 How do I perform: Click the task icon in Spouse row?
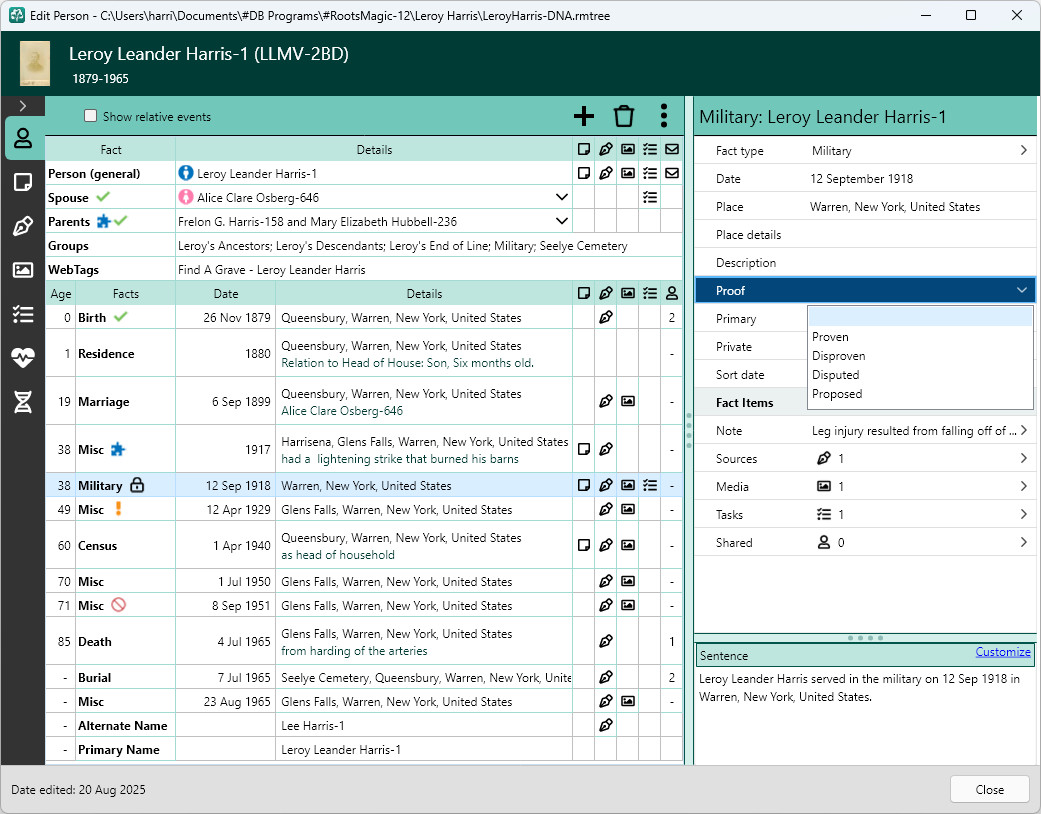coord(650,197)
